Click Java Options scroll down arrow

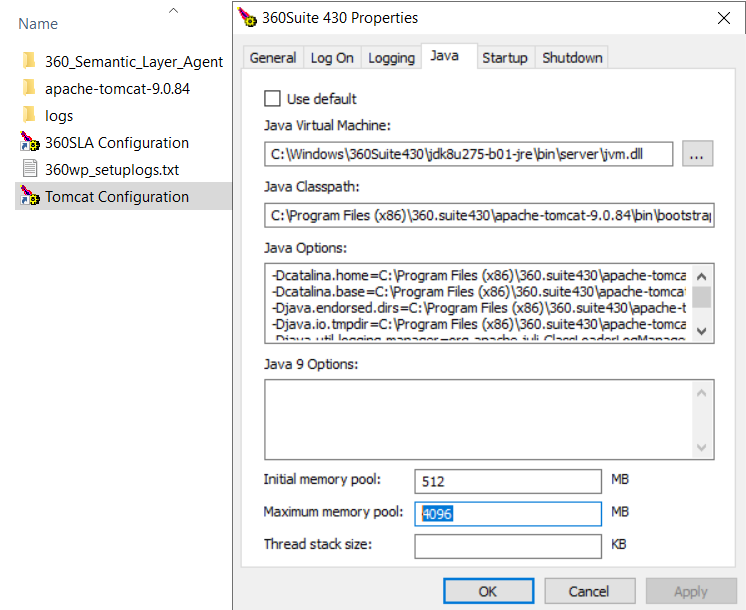pyautogui.click(x=701, y=331)
